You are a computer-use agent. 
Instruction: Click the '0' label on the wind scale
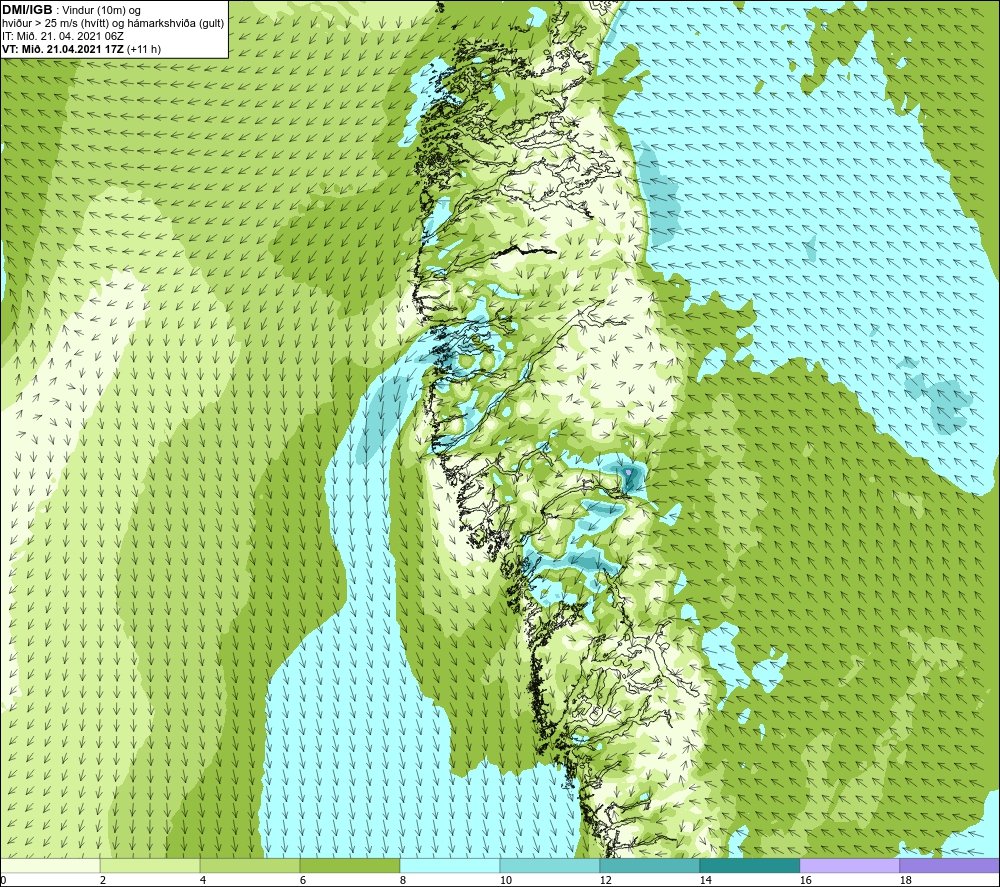[x=4, y=880]
